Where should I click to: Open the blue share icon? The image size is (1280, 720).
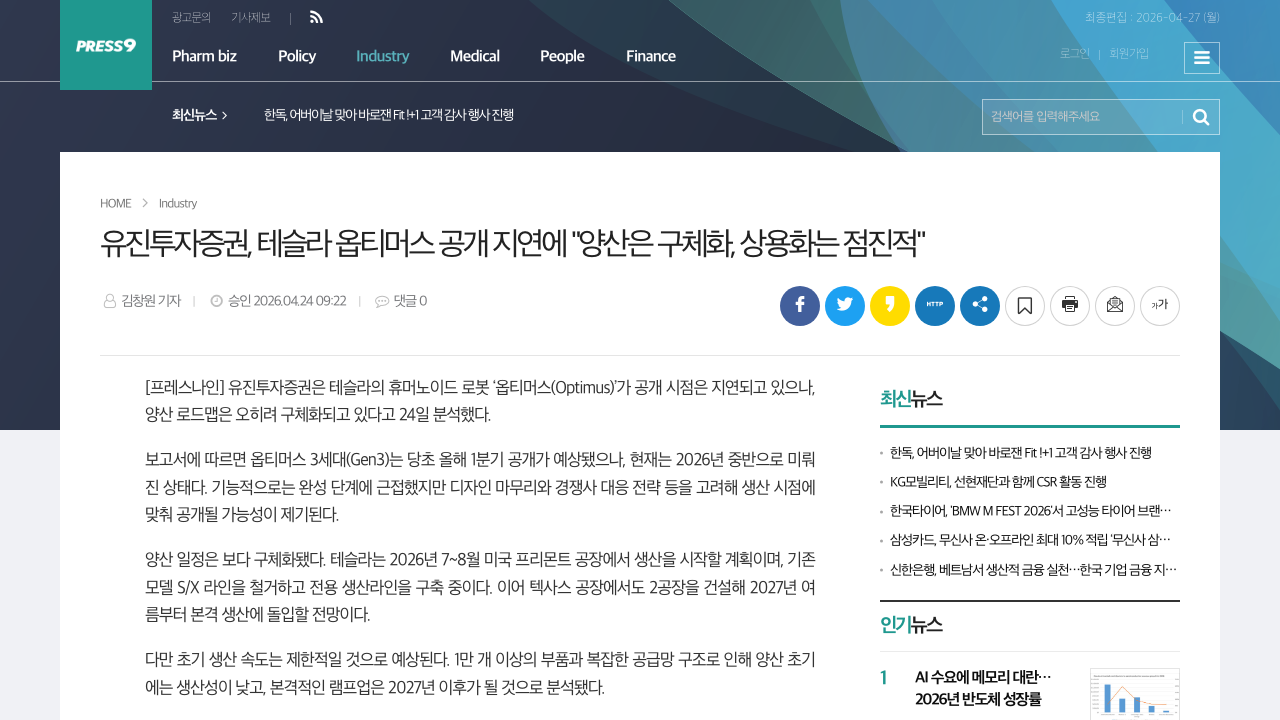point(980,306)
